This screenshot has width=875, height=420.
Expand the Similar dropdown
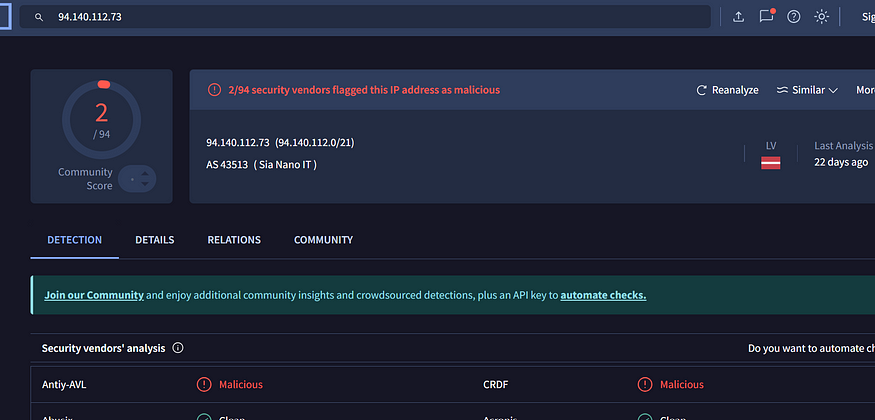point(806,90)
